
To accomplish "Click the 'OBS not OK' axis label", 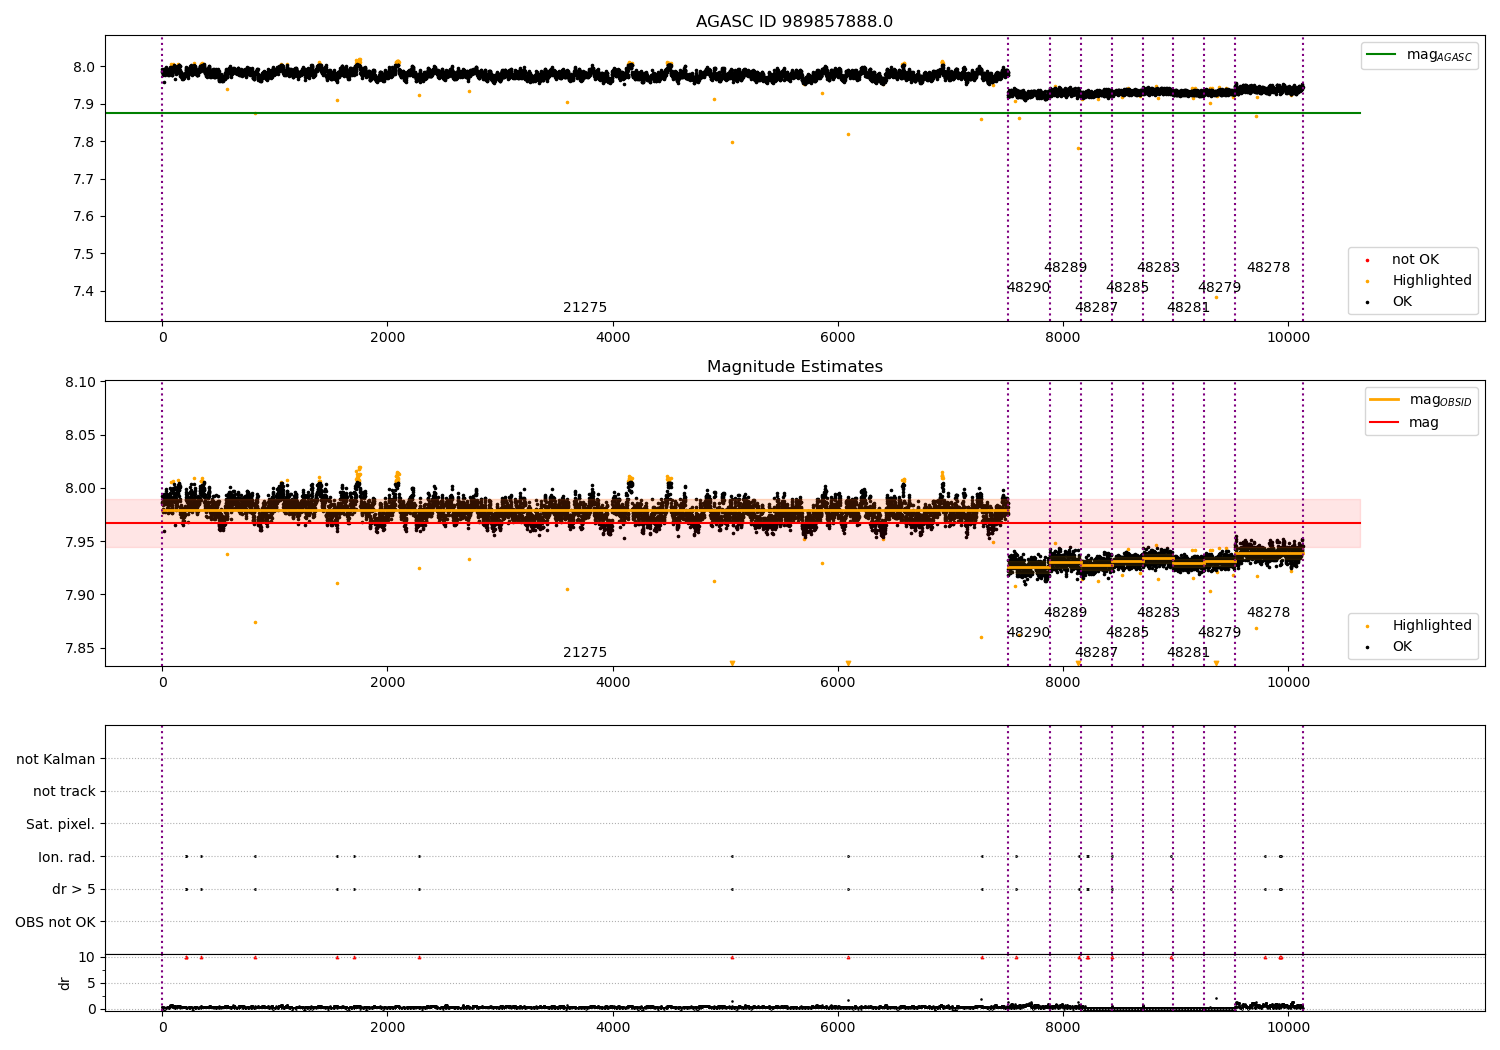I will pyautogui.click(x=55, y=922).
